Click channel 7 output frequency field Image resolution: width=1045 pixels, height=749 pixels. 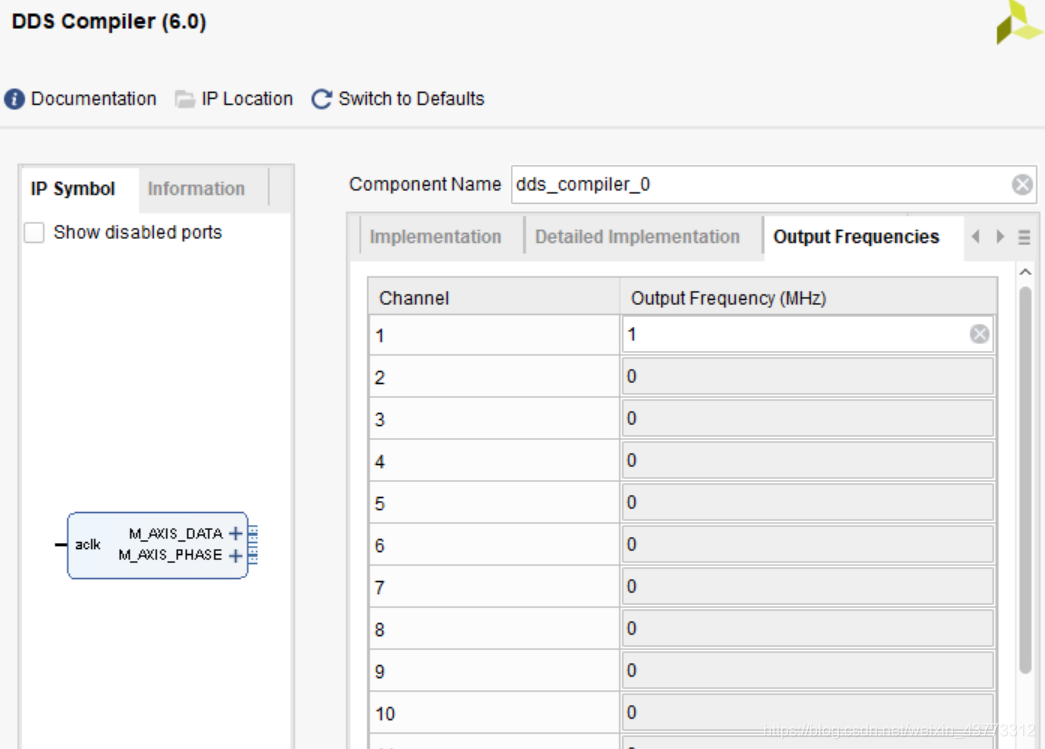(808, 586)
